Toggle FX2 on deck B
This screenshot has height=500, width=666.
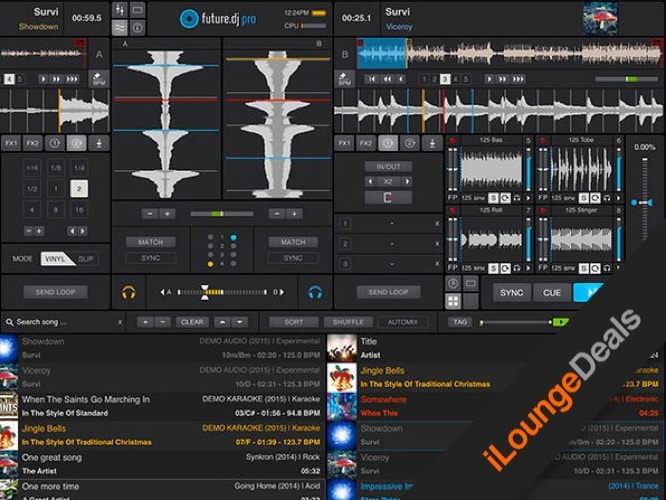(366, 143)
